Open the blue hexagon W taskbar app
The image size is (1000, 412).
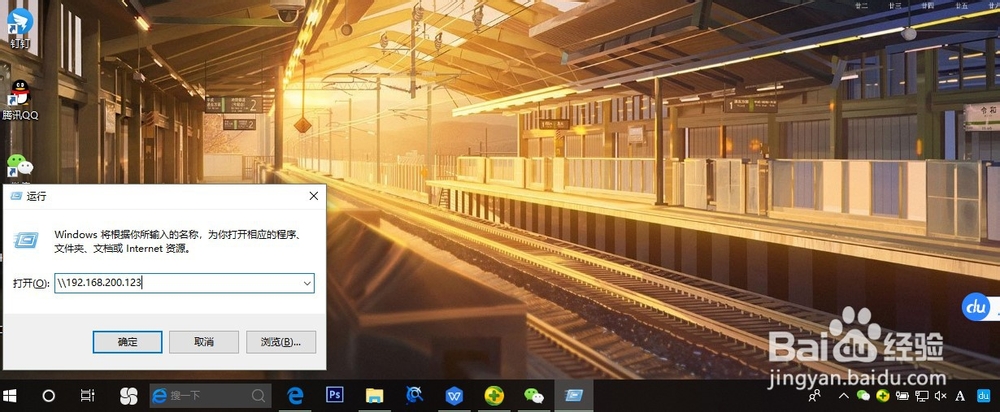[x=454, y=396]
